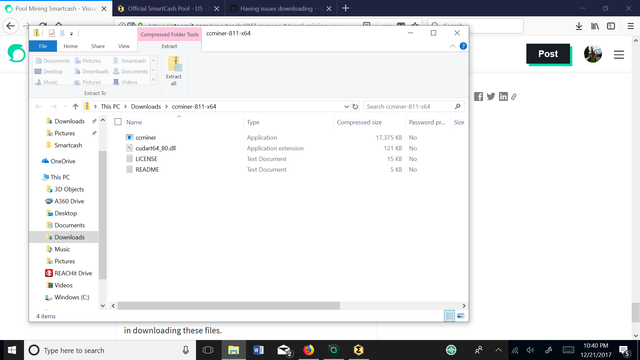This screenshot has height=360, width=640.
Task: Click the properties checkmark quick access icon
Action: (x=51, y=33)
